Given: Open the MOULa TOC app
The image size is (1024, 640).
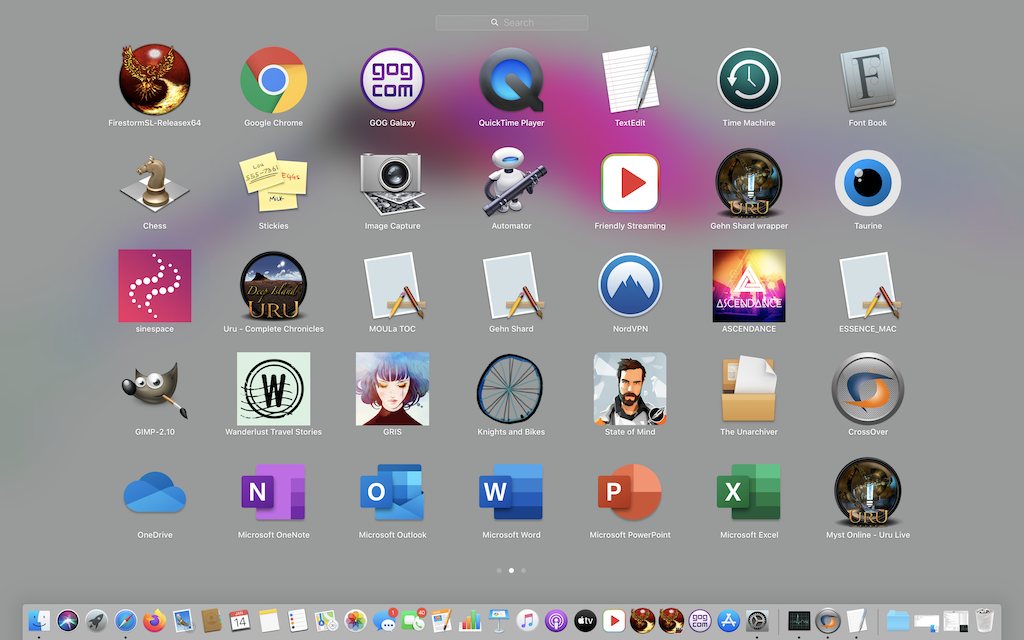Looking at the screenshot, I should pyautogui.click(x=392, y=286).
